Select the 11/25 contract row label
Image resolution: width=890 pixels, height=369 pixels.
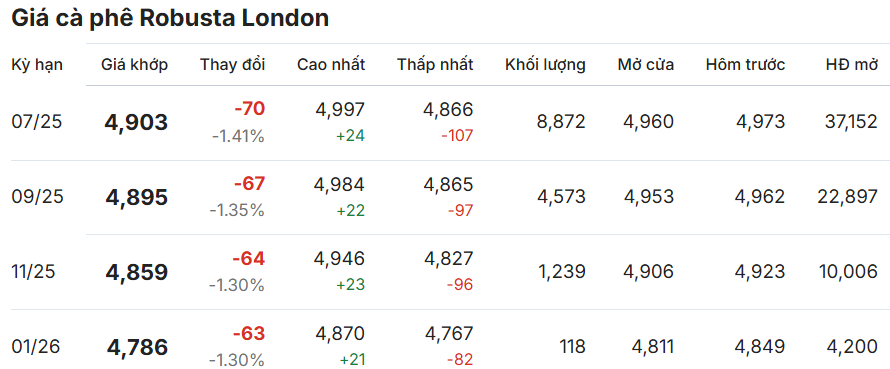[x=33, y=272]
